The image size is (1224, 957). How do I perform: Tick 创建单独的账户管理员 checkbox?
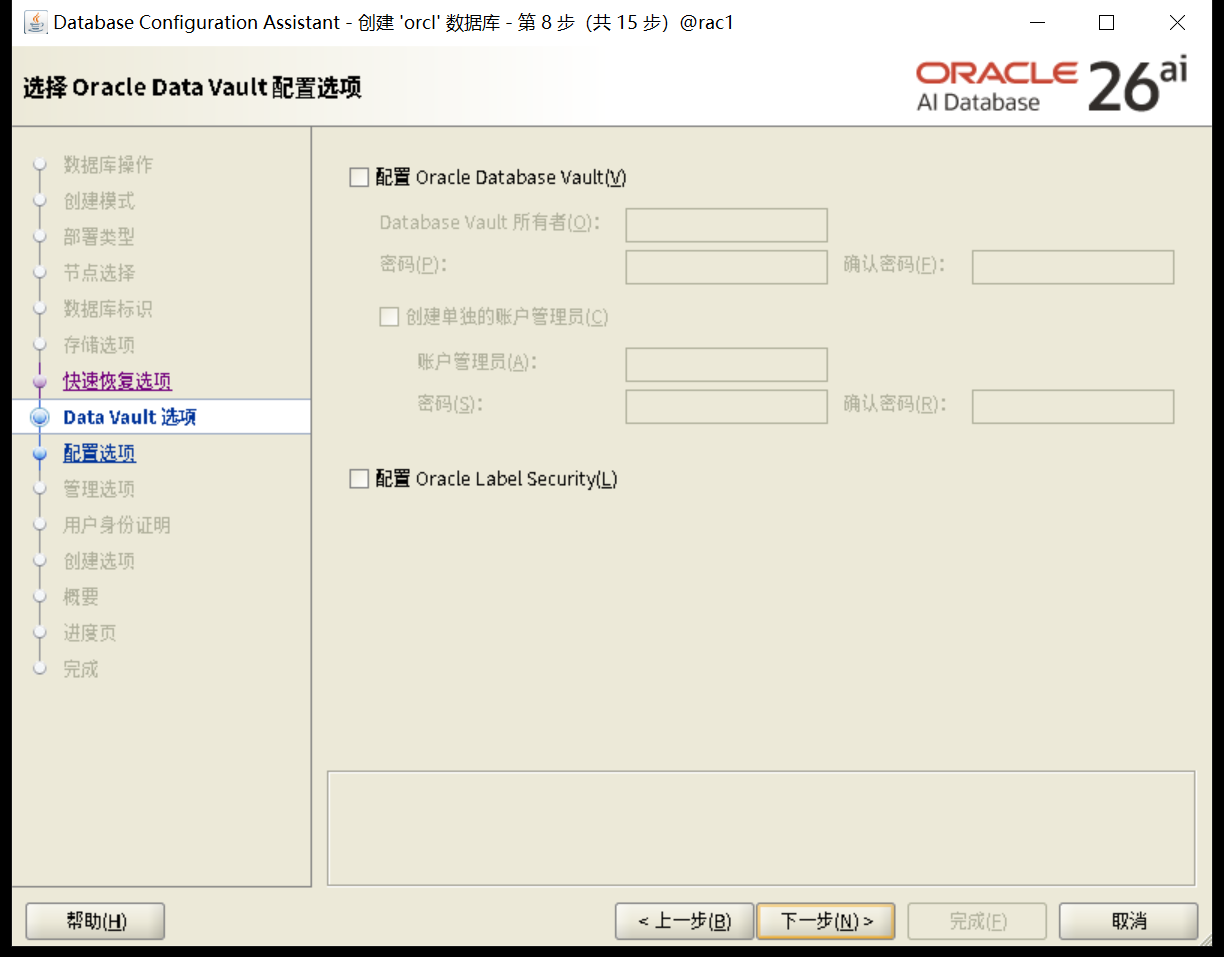click(x=389, y=317)
